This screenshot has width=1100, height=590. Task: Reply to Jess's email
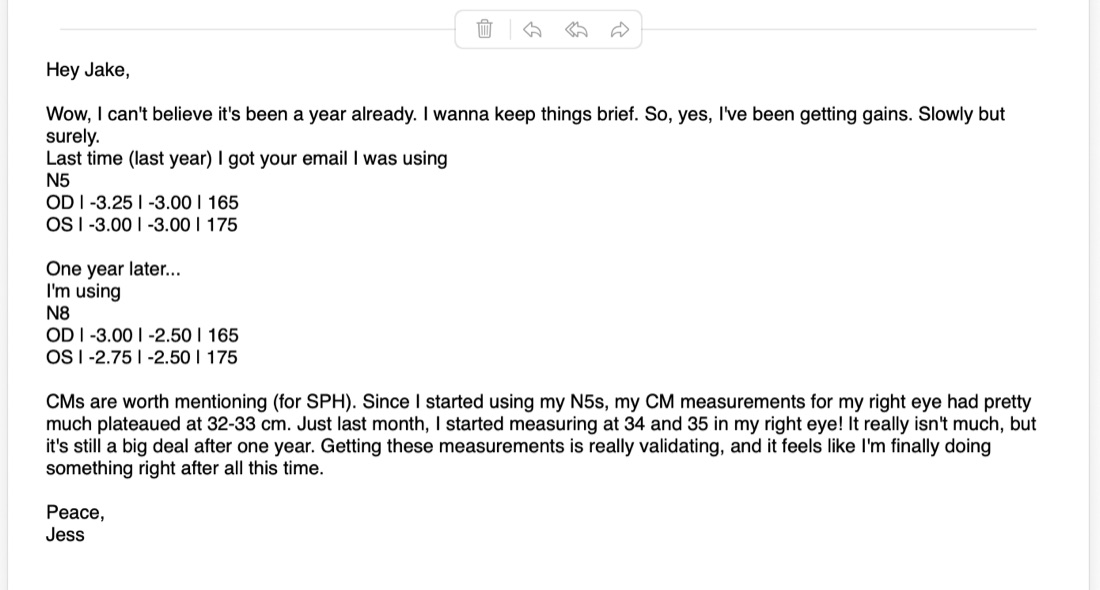coord(532,29)
